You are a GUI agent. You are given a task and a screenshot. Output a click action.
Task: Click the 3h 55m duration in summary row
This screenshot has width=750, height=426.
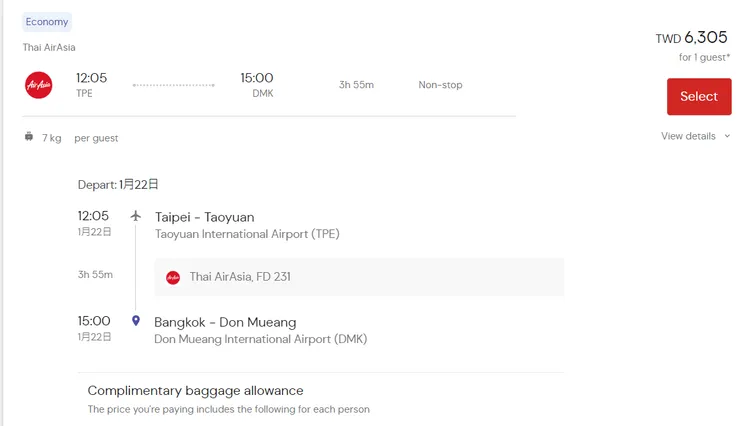356,85
